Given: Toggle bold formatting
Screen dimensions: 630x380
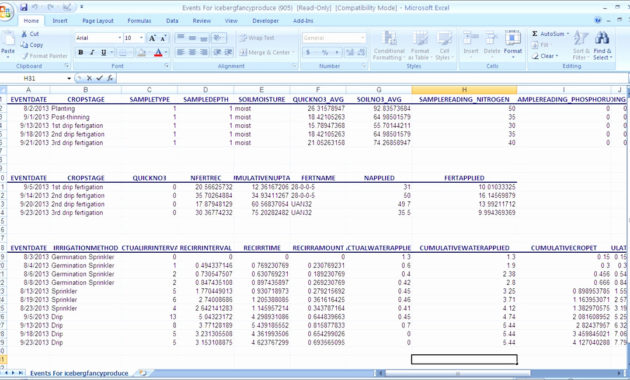Looking at the screenshot, I should 81,52.
